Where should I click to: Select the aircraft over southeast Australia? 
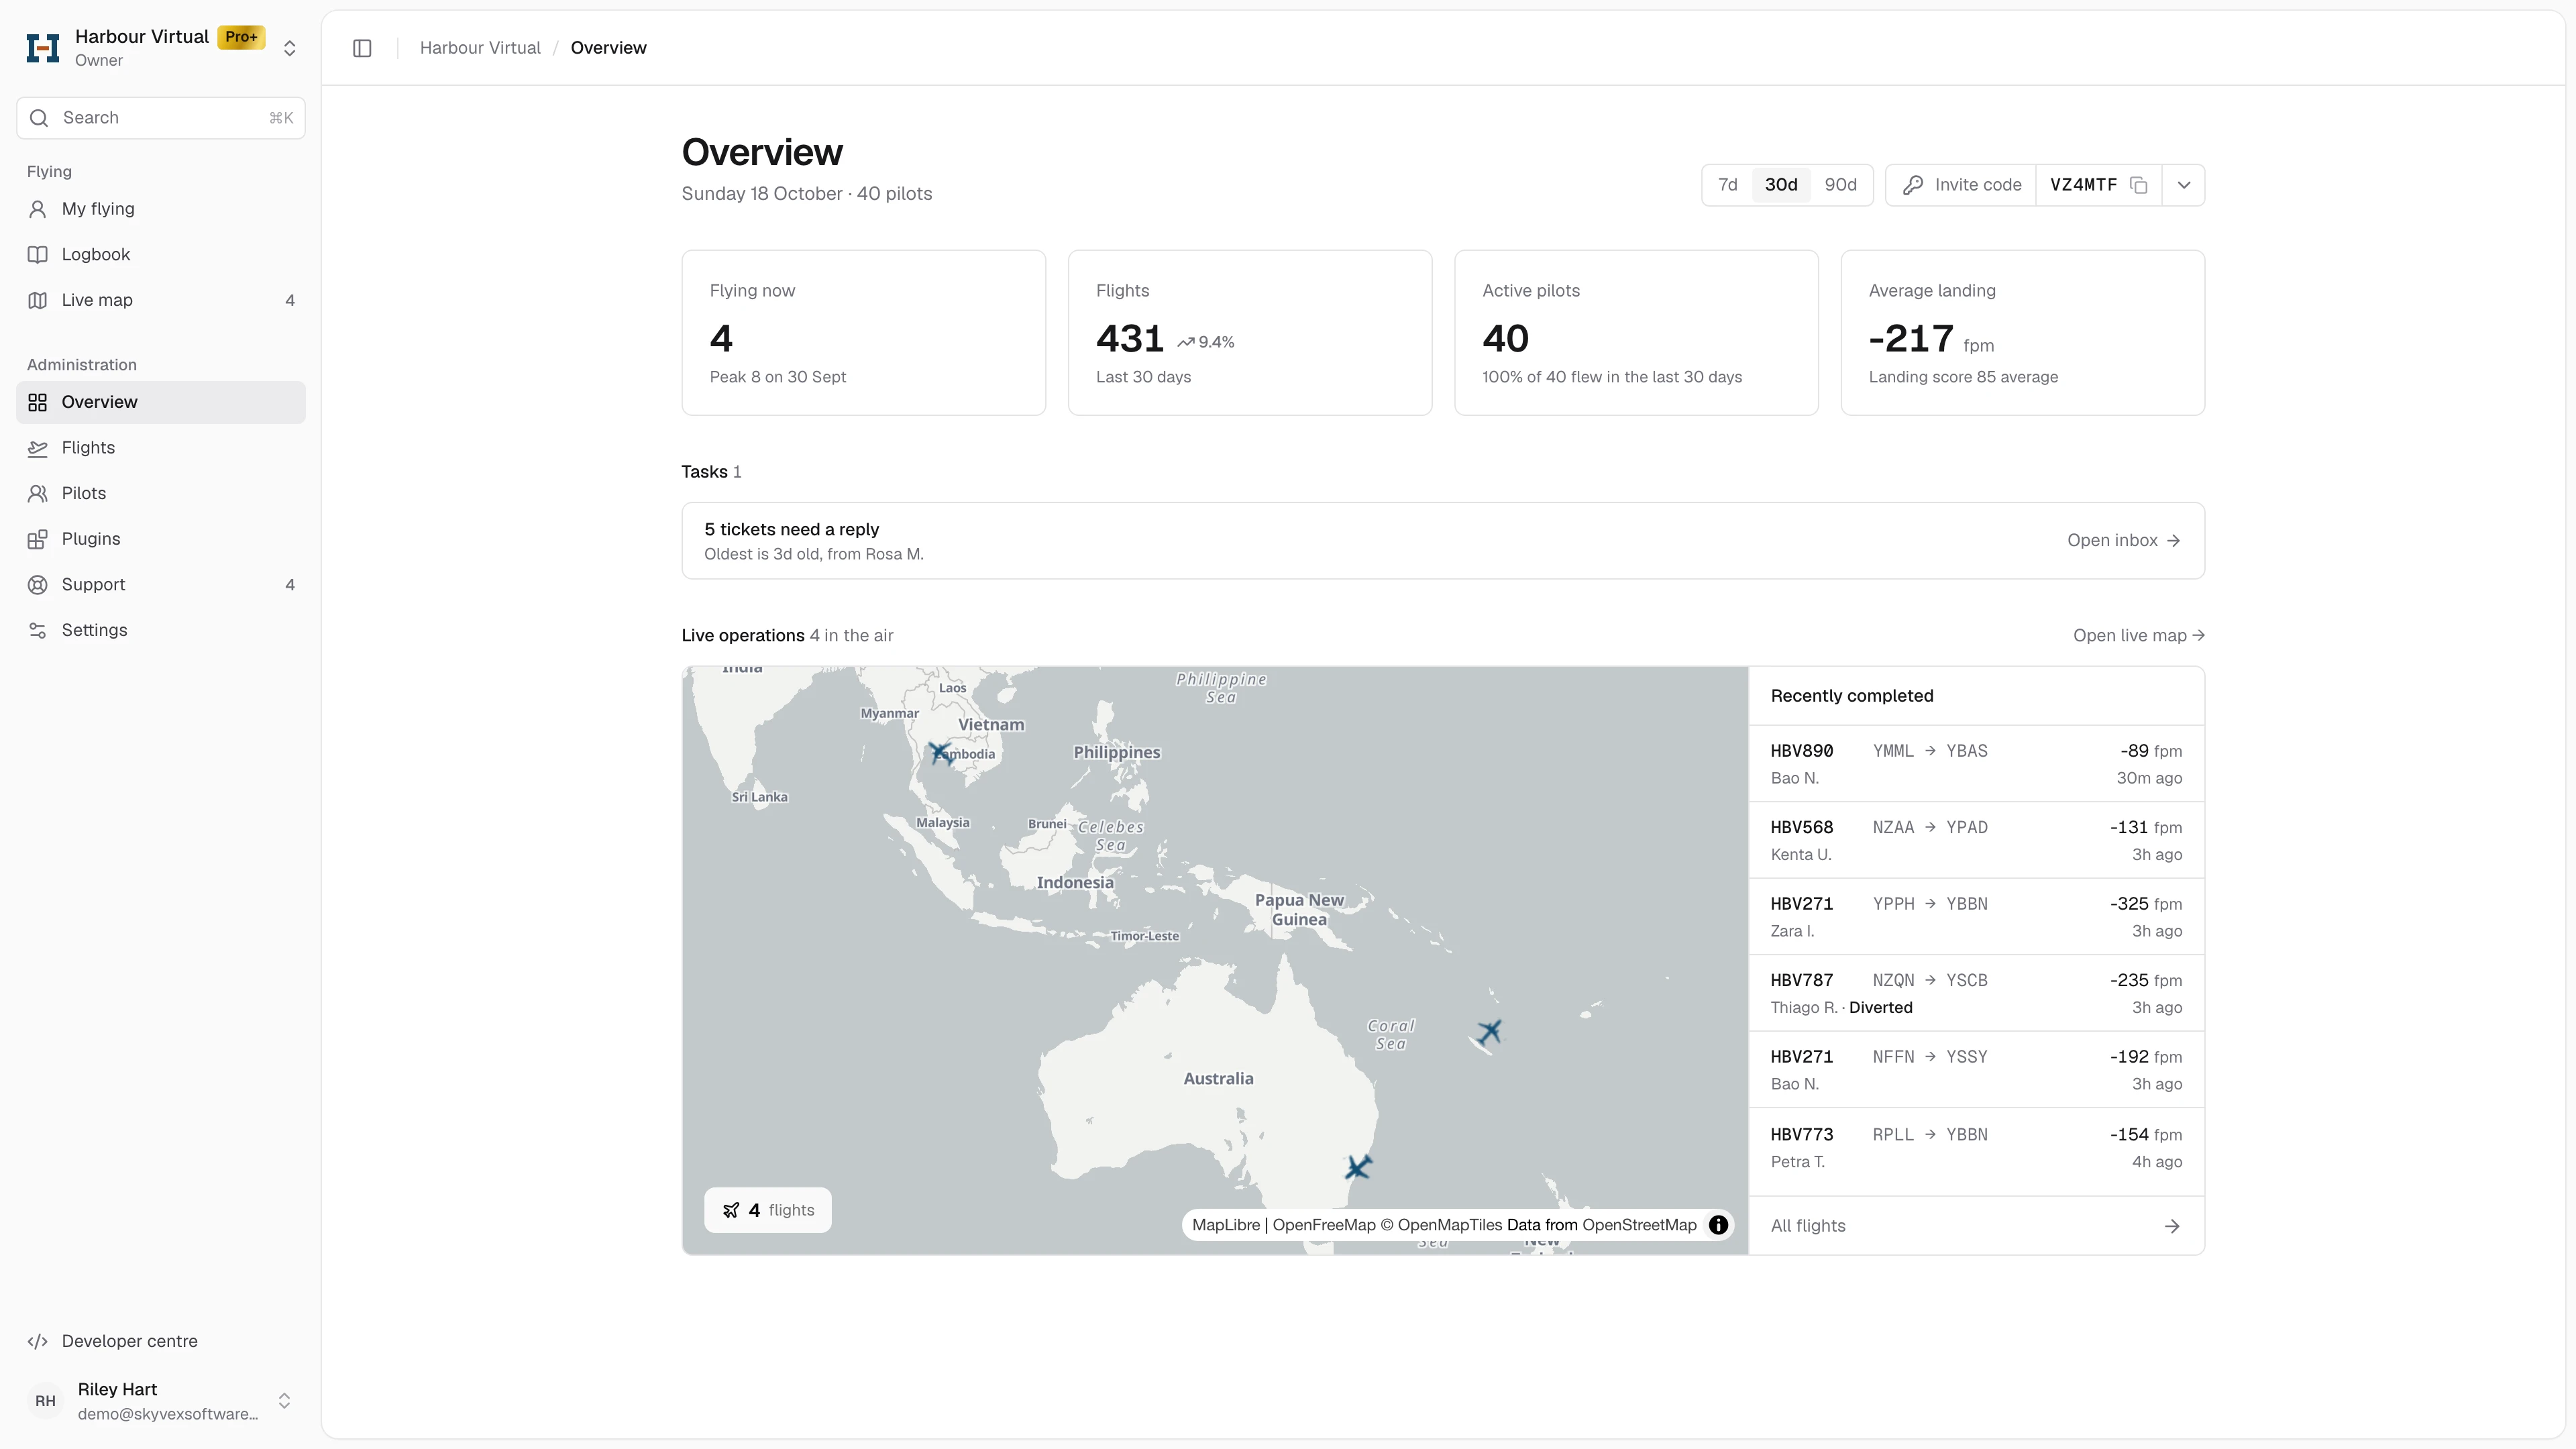pyautogui.click(x=1358, y=1167)
